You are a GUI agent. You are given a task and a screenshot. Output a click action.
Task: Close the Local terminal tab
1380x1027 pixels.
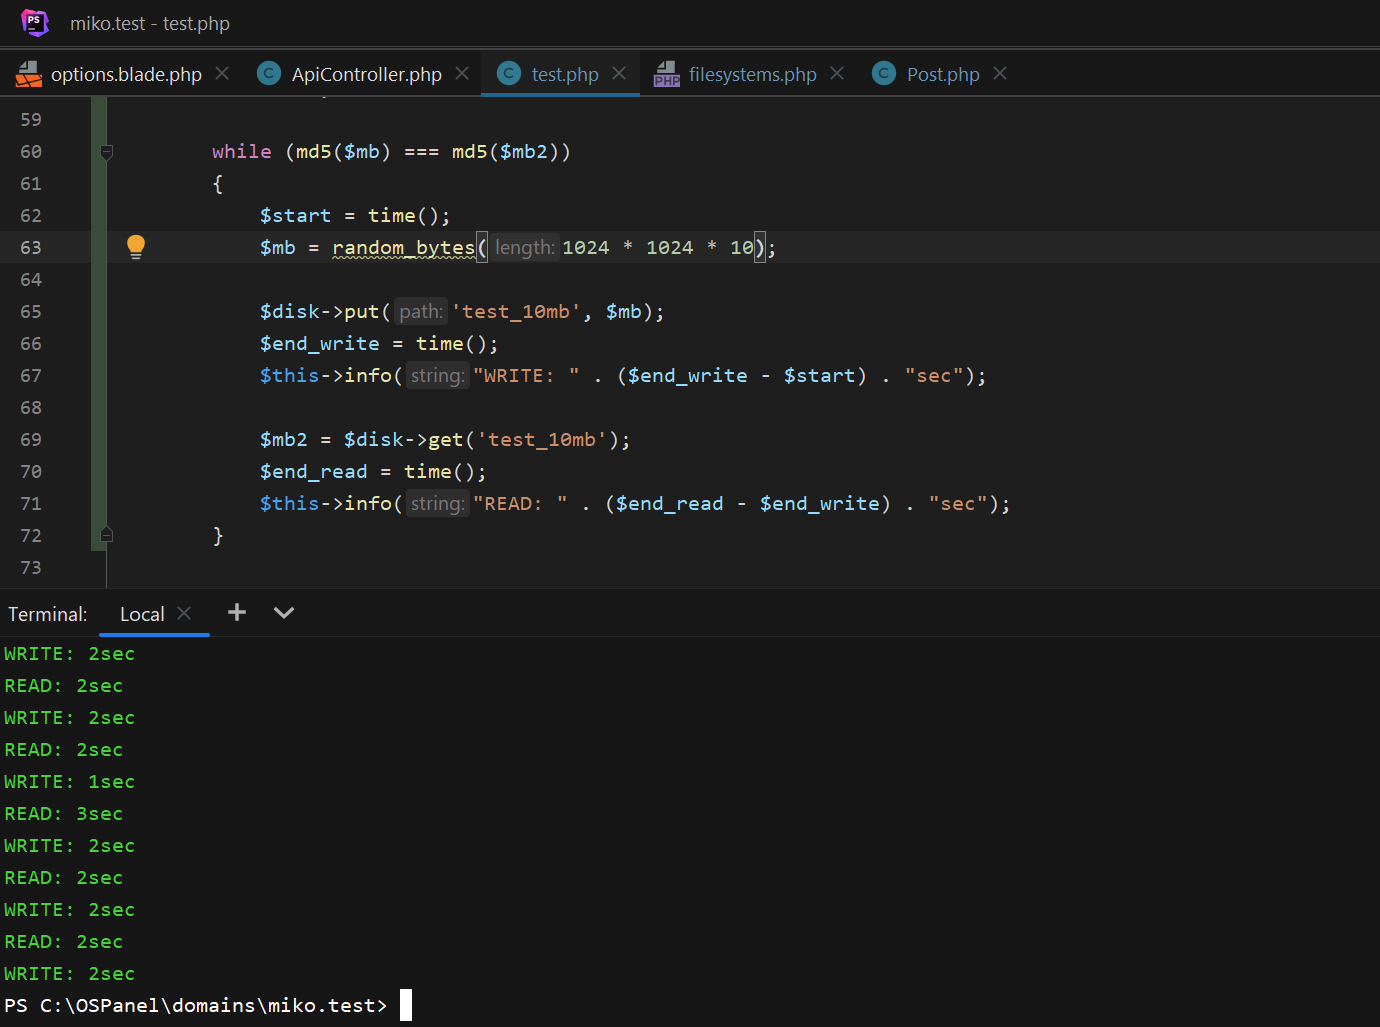(x=184, y=613)
